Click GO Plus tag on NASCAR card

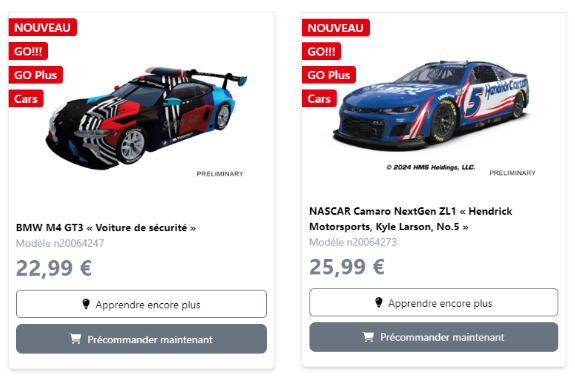[x=329, y=75]
